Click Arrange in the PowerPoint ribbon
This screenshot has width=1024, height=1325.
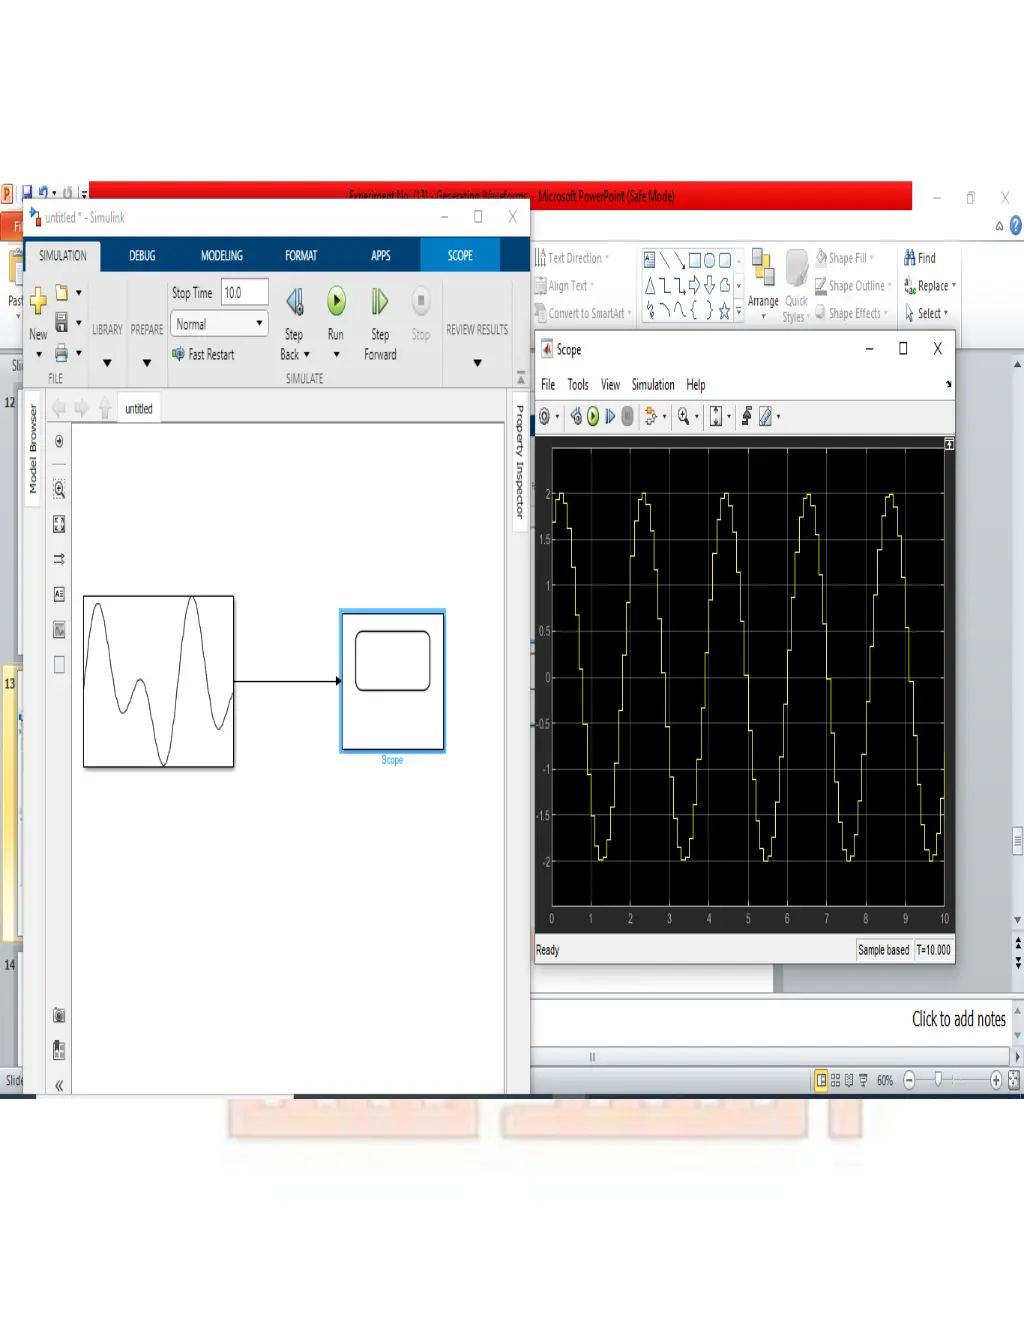[763, 283]
